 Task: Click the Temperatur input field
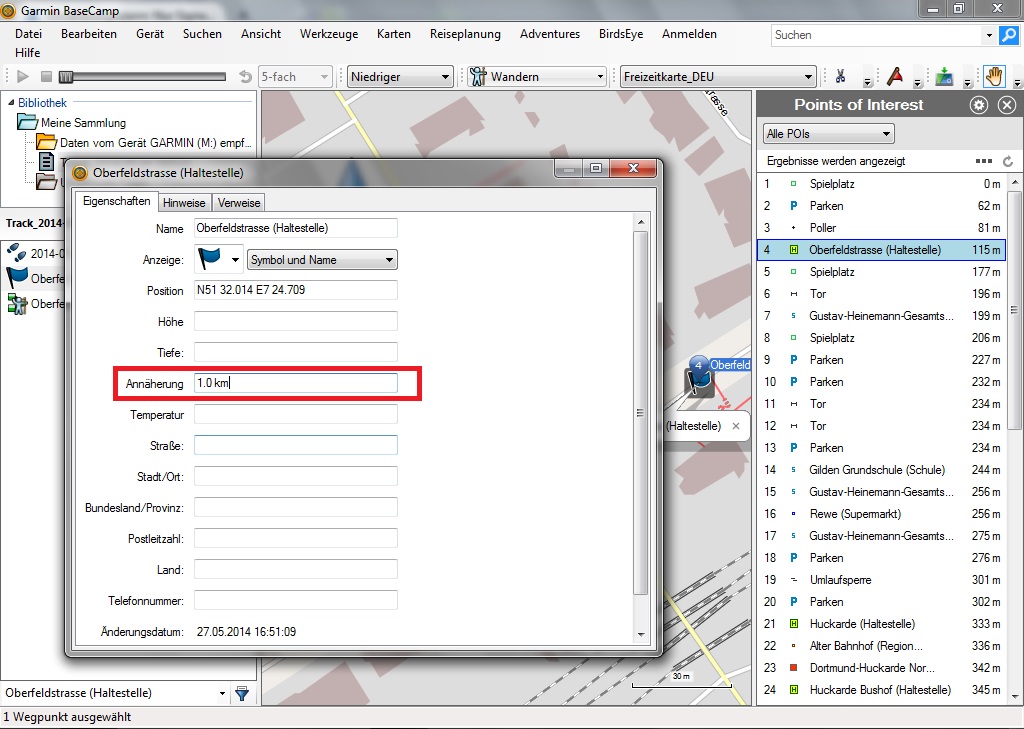point(296,414)
